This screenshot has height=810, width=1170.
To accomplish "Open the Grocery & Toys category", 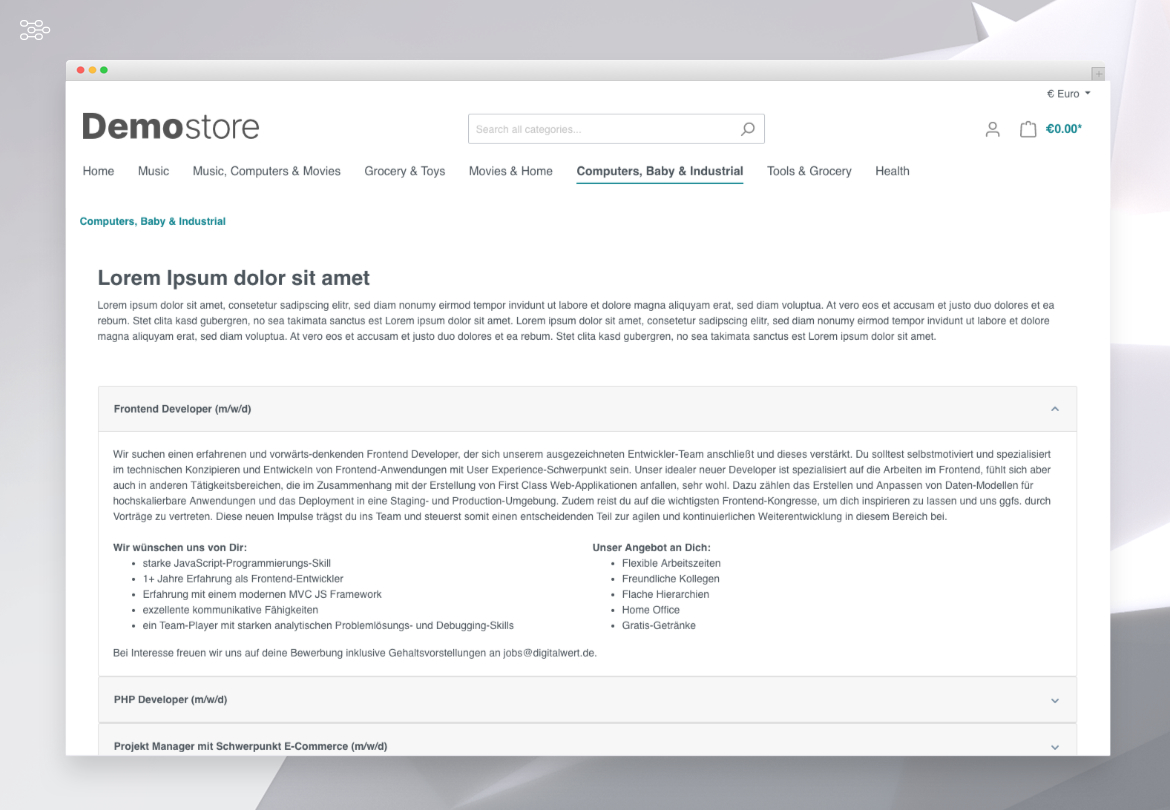I will [x=404, y=171].
